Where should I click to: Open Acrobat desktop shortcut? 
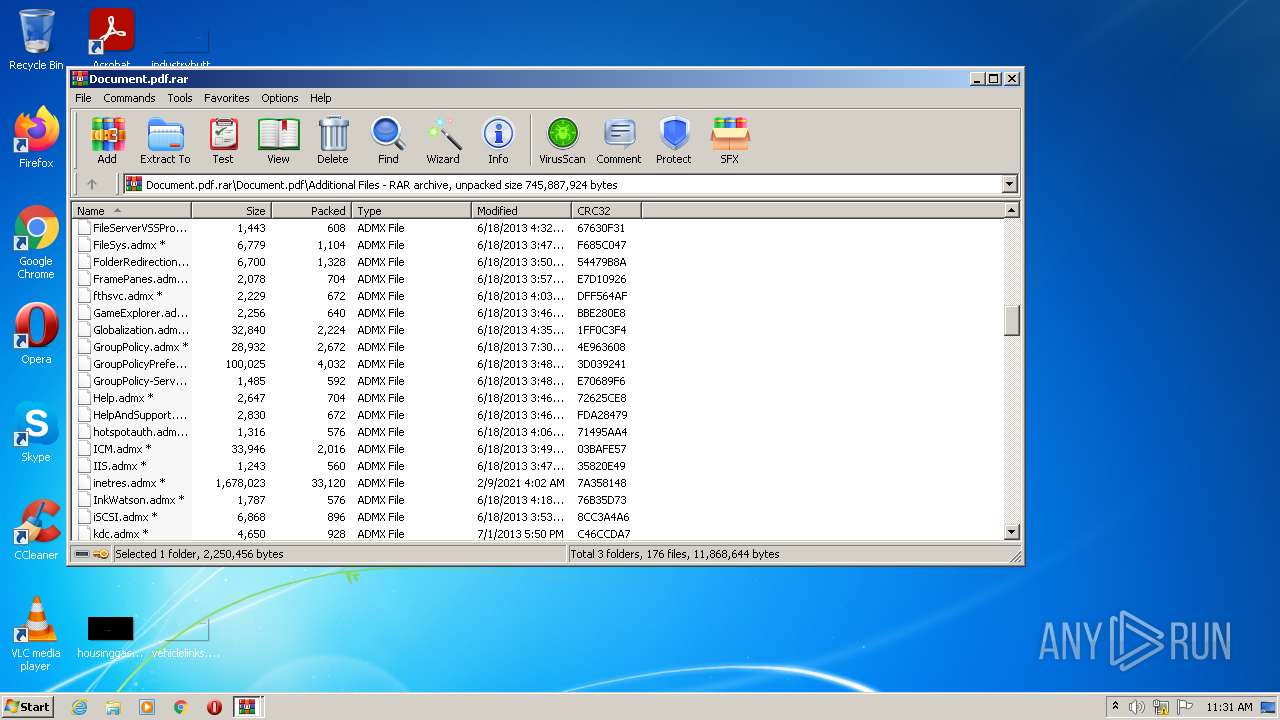coord(112,38)
